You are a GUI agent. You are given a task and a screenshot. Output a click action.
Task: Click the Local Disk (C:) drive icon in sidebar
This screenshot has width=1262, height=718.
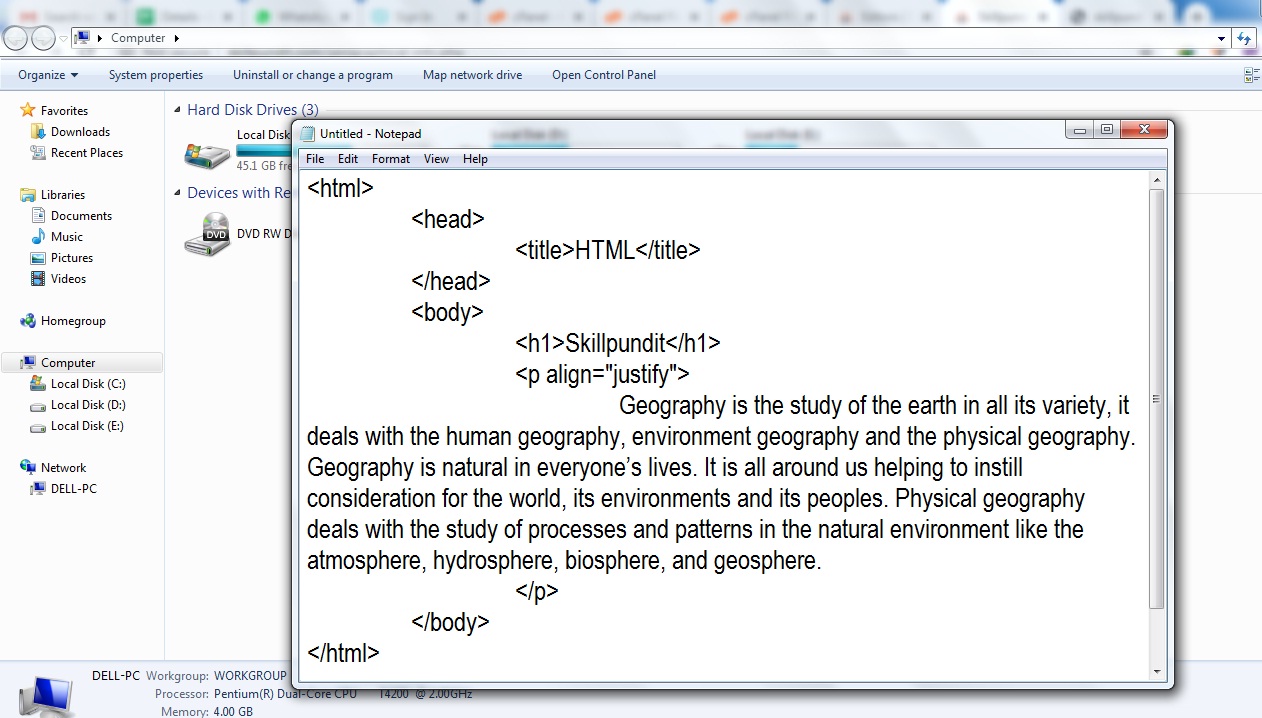coord(38,383)
